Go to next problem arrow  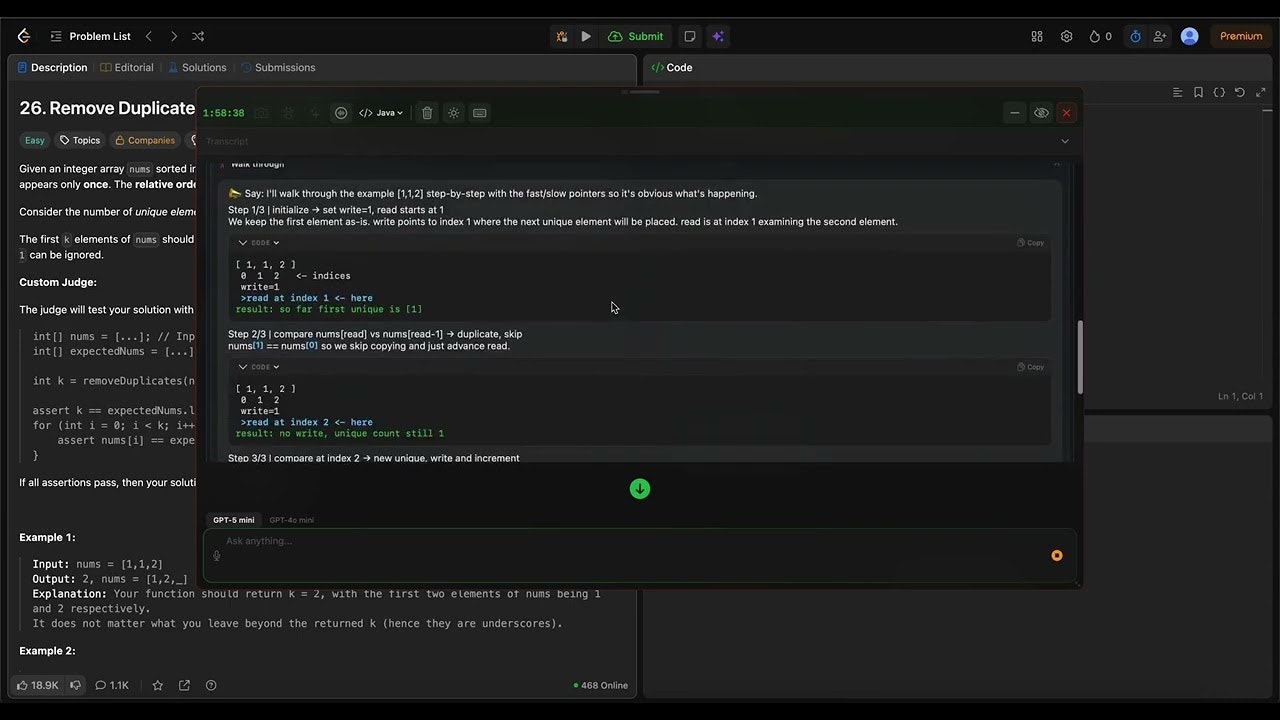(x=174, y=36)
